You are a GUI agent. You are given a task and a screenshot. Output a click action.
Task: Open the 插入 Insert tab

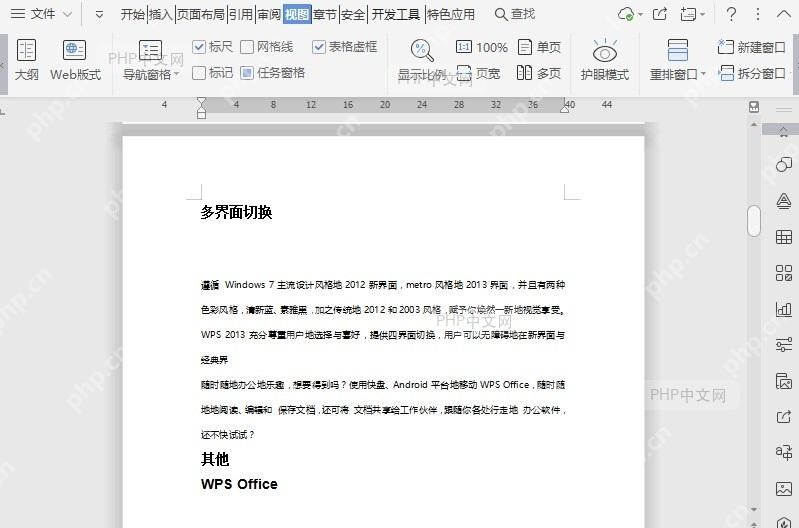161,14
